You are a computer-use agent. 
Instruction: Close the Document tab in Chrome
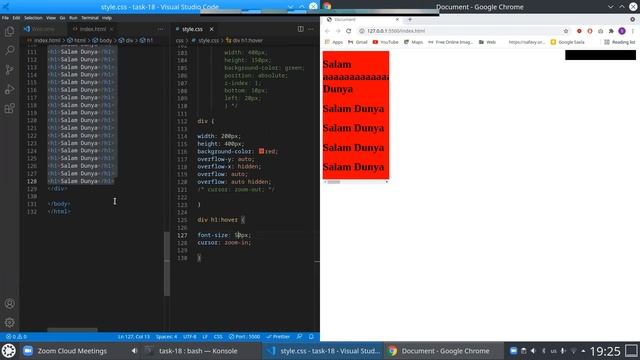point(397,19)
